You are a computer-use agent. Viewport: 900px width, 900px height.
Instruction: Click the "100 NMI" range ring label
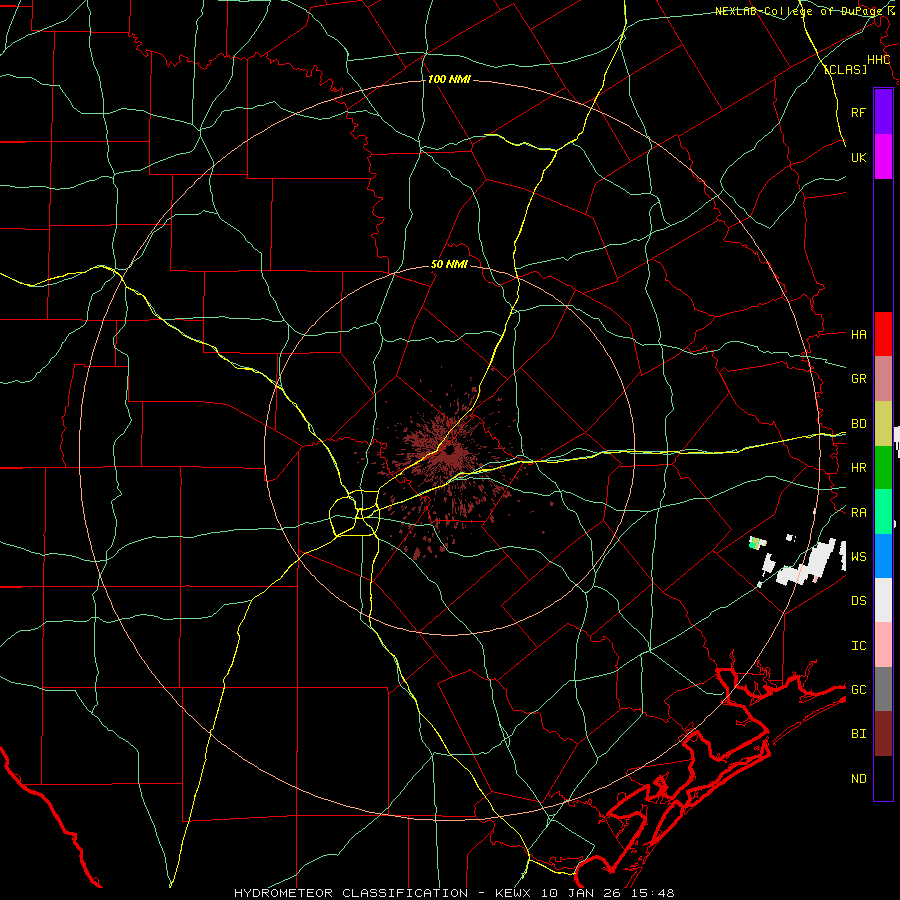pos(449,79)
